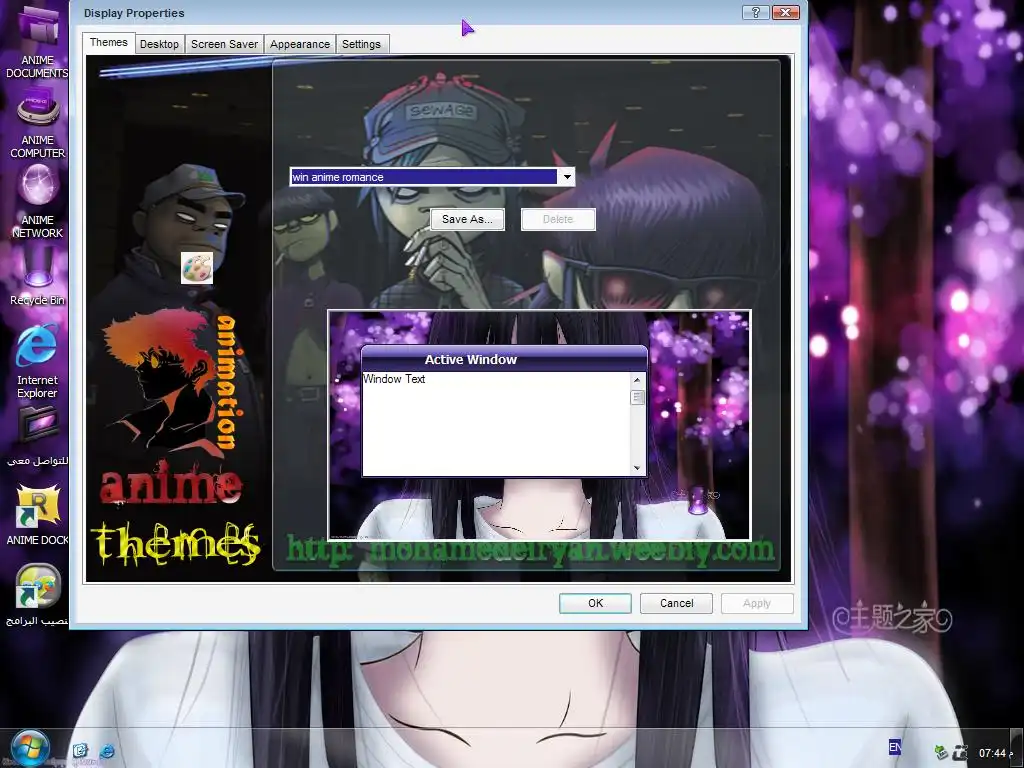
Task: Open the Start orb menu
Action: point(29,748)
